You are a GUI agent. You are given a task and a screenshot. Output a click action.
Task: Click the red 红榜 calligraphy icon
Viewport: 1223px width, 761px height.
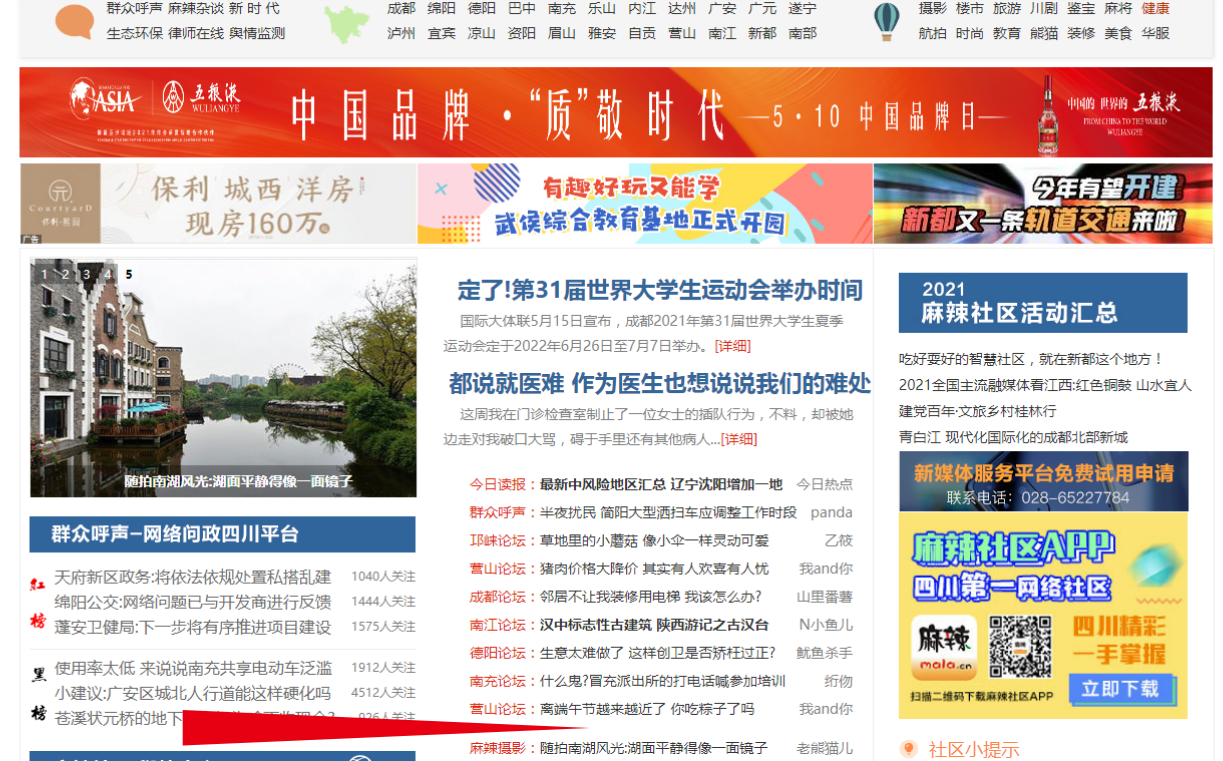click(38, 602)
